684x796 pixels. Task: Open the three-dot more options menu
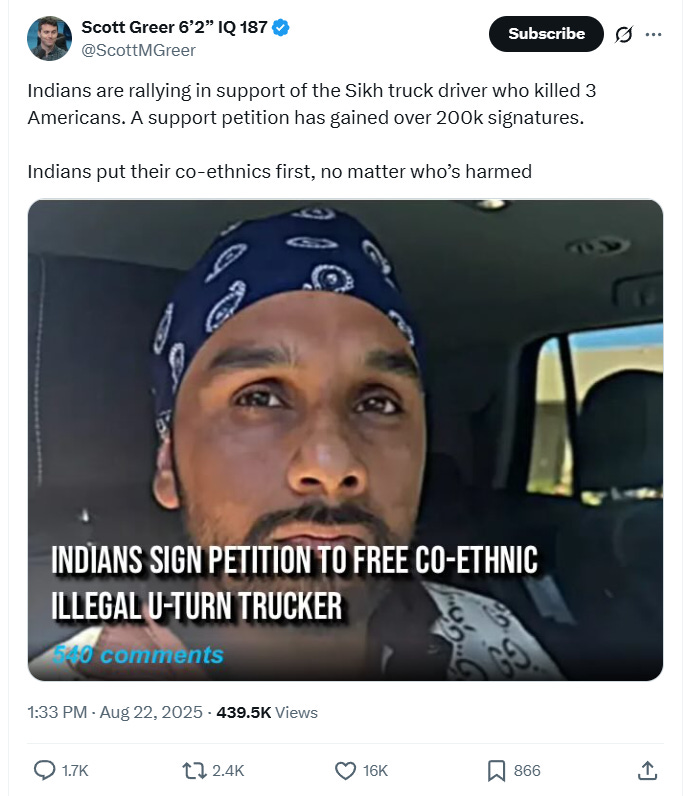click(653, 35)
